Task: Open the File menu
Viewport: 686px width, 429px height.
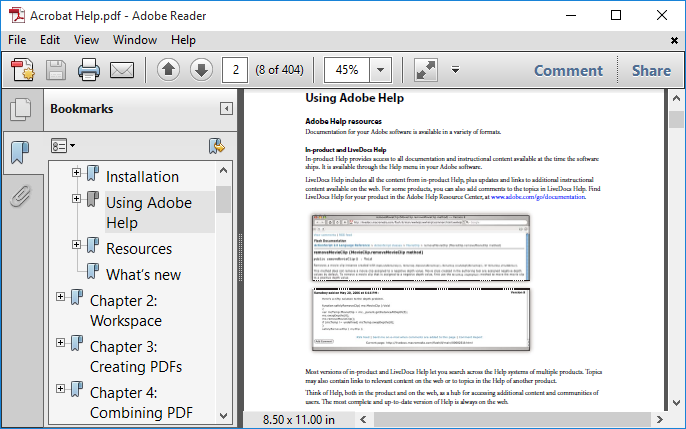Action: [17, 40]
